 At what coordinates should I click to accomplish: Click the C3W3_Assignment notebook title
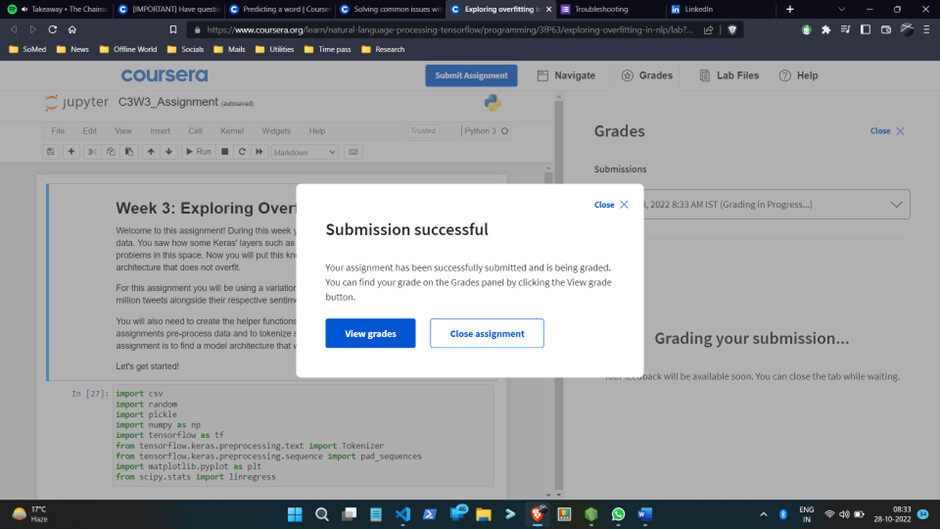tap(168, 102)
